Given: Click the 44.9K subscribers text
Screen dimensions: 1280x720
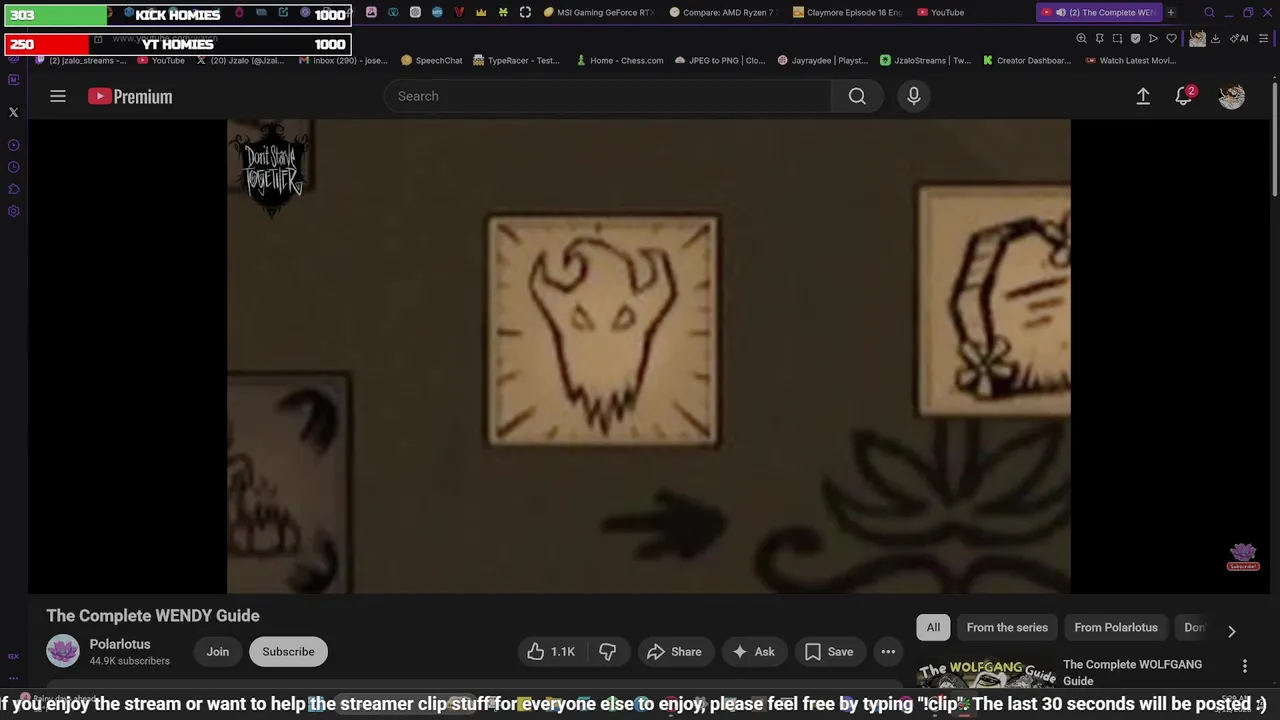Looking at the screenshot, I should [x=130, y=661].
